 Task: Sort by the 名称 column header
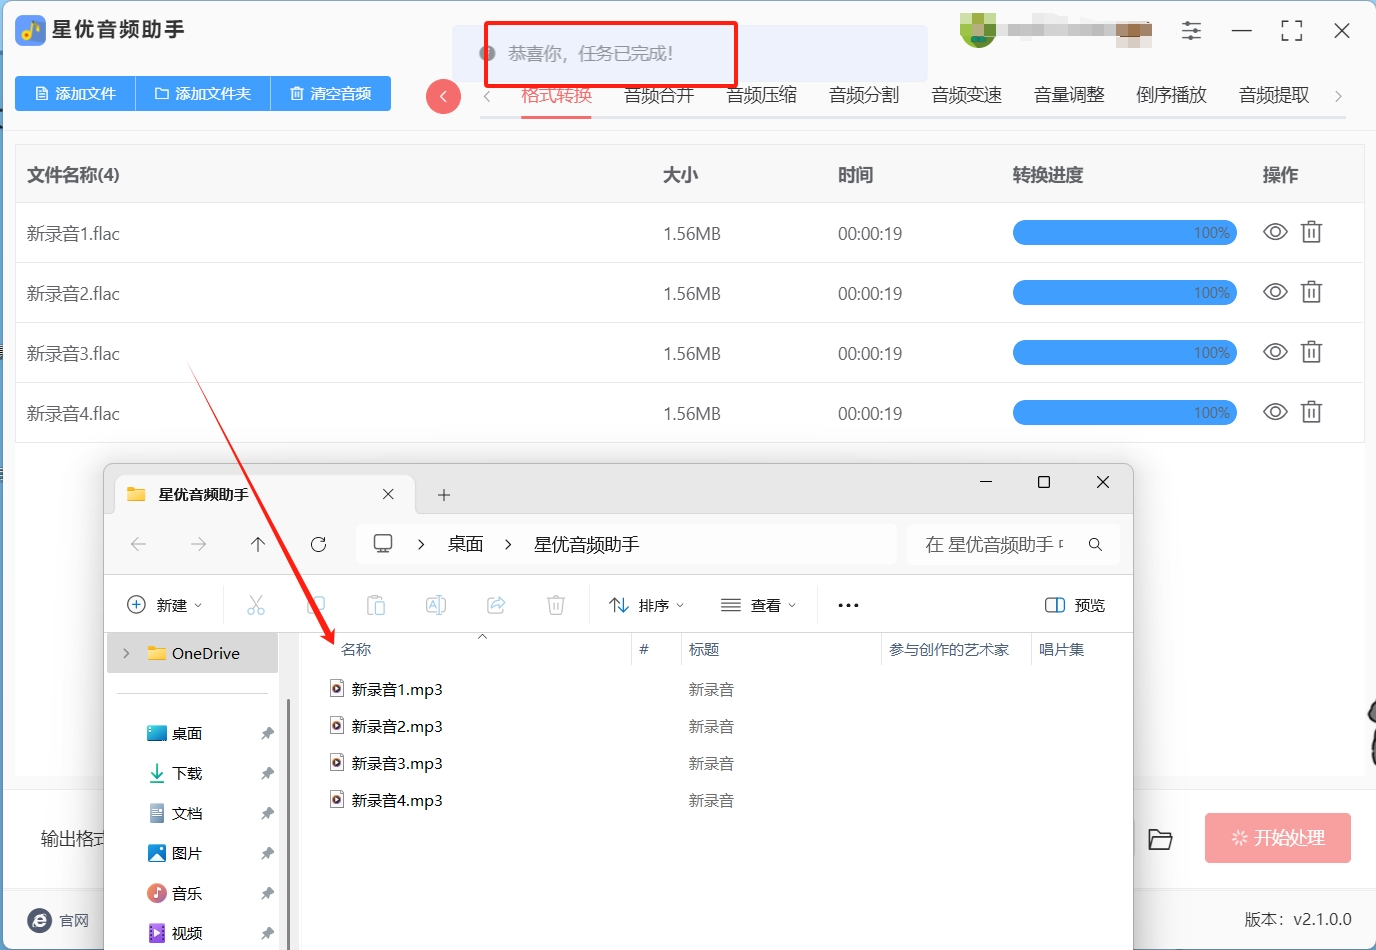coord(356,649)
